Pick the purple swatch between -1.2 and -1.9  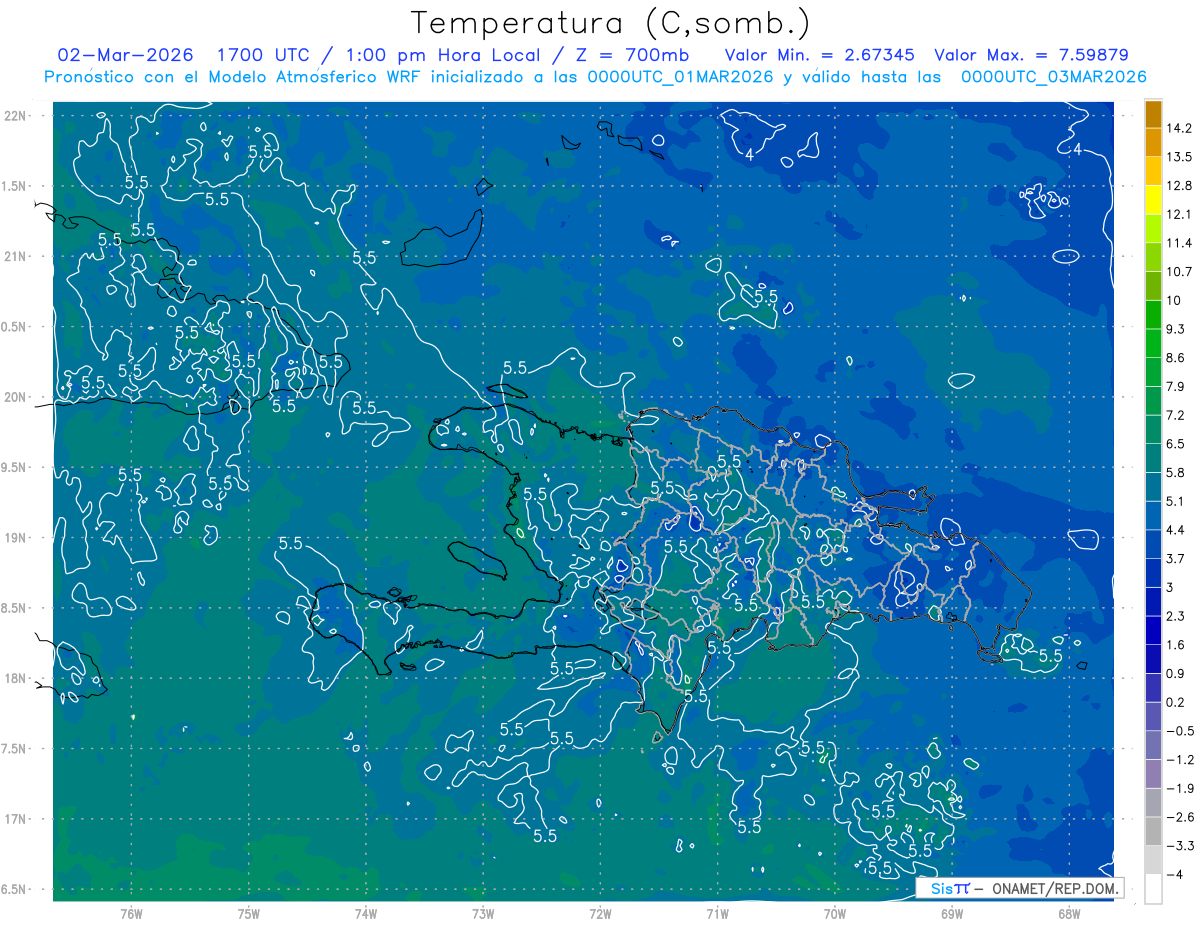point(1153,774)
